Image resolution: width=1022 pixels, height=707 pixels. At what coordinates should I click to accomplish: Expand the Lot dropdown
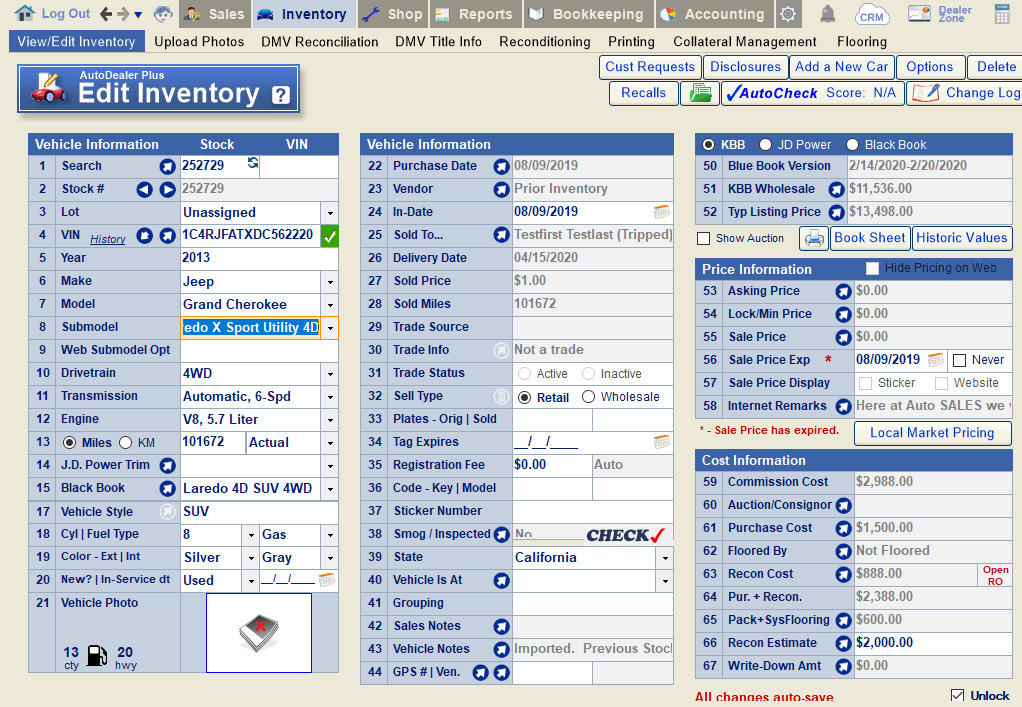pyautogui.click(x=330, y=213)
